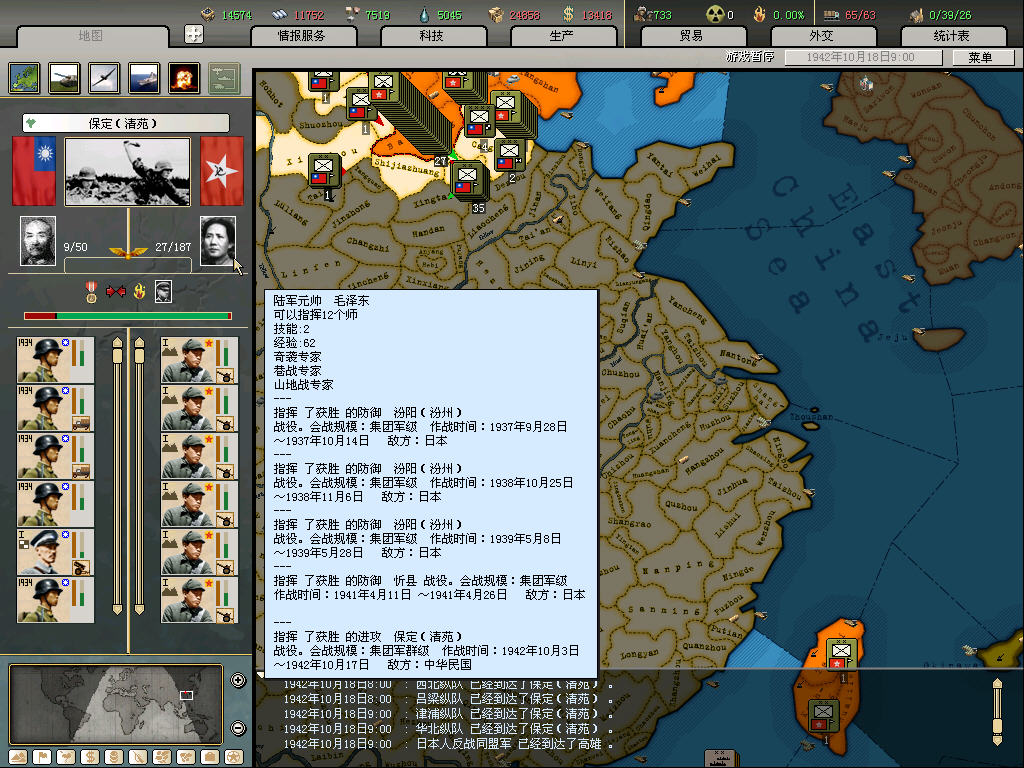
Task: Switch to supply (coin stack) map mode
Action: point(114,757)
